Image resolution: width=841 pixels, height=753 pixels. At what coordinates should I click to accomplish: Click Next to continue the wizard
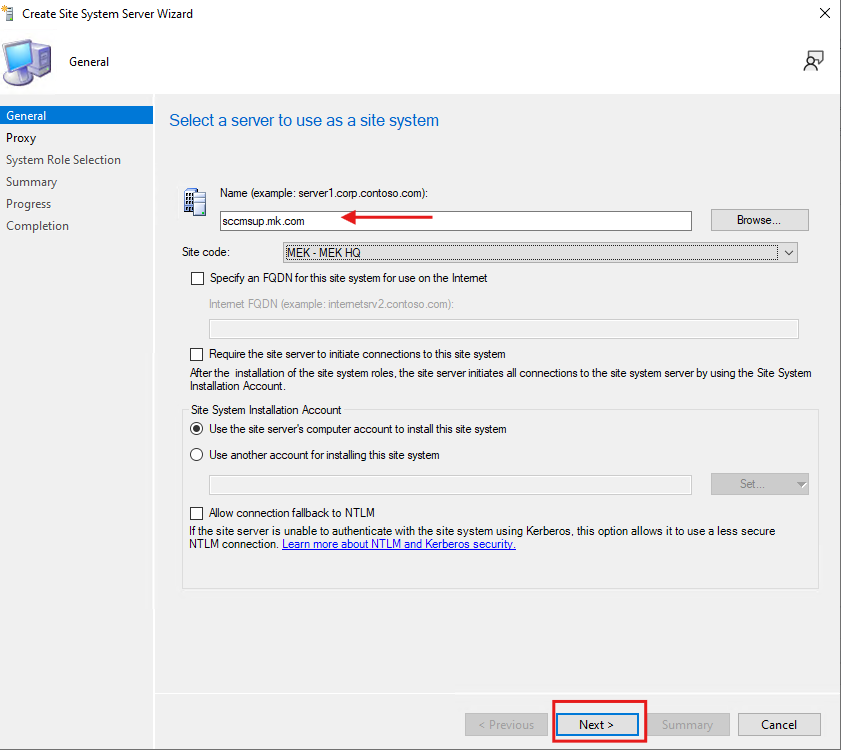[x=596, y=724]
